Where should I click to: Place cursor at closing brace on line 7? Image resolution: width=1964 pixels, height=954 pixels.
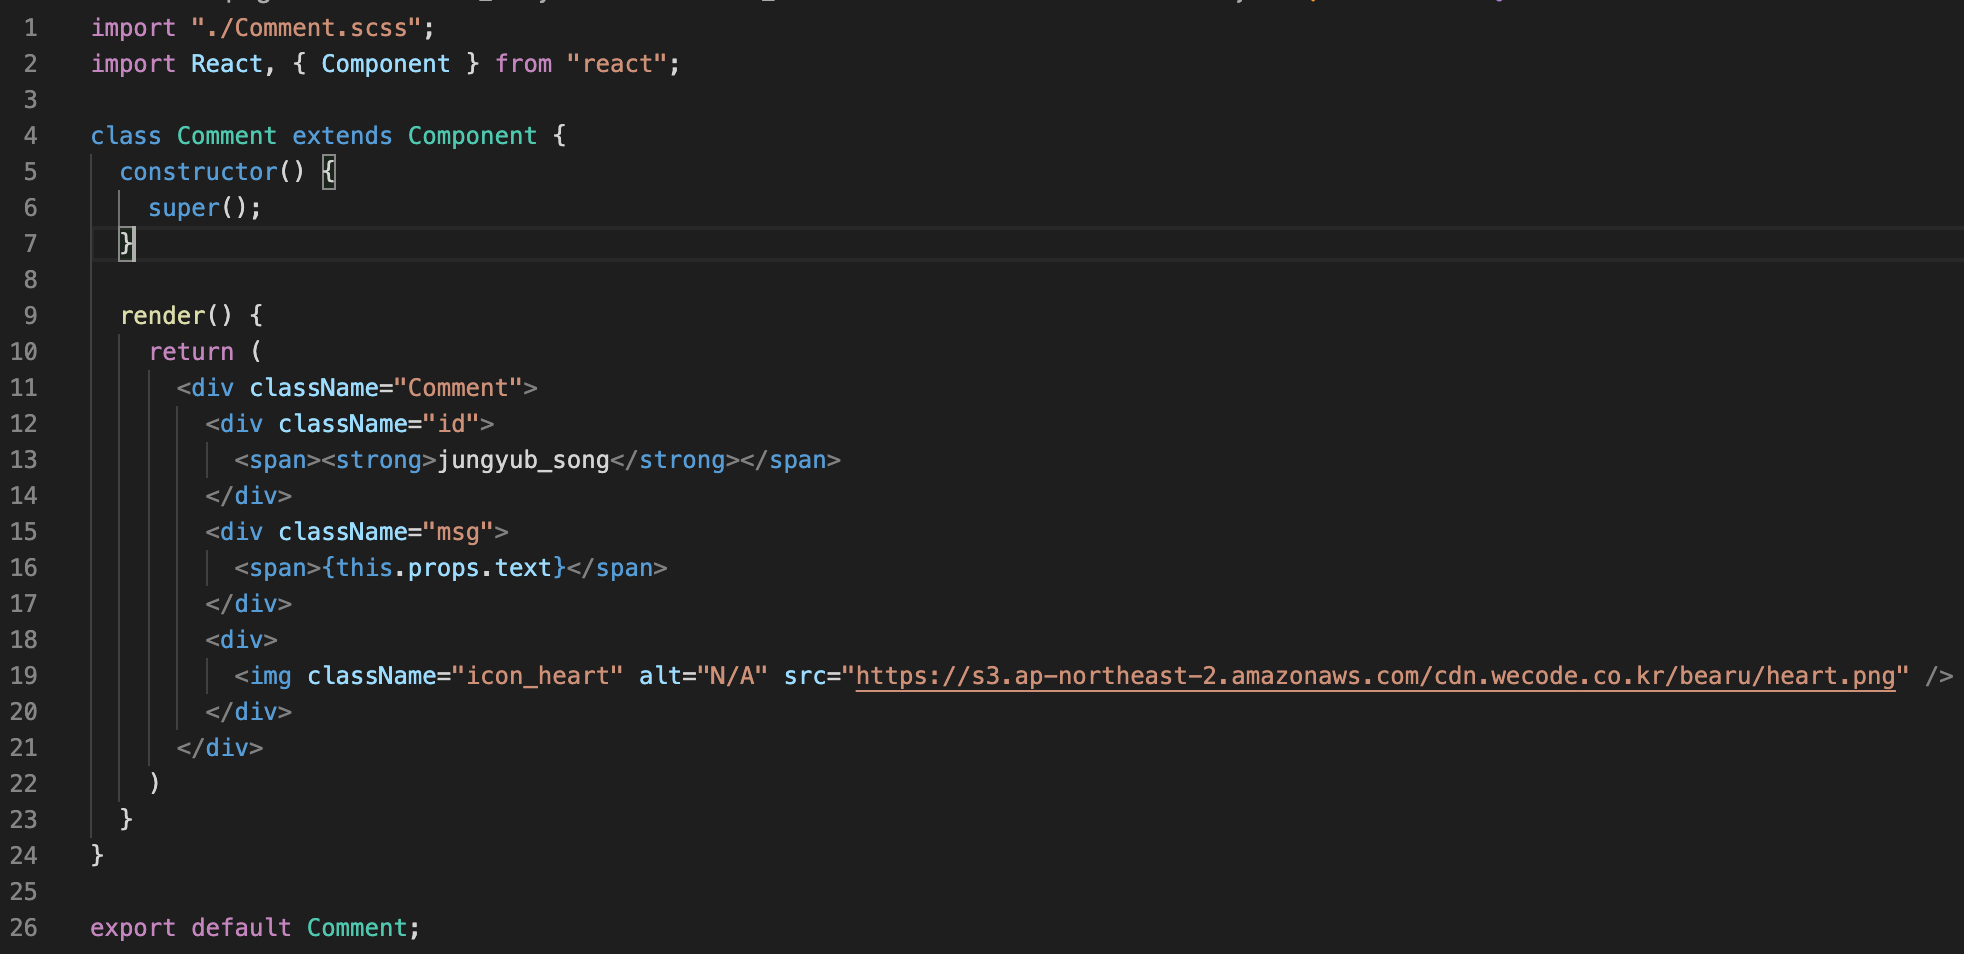126,244
